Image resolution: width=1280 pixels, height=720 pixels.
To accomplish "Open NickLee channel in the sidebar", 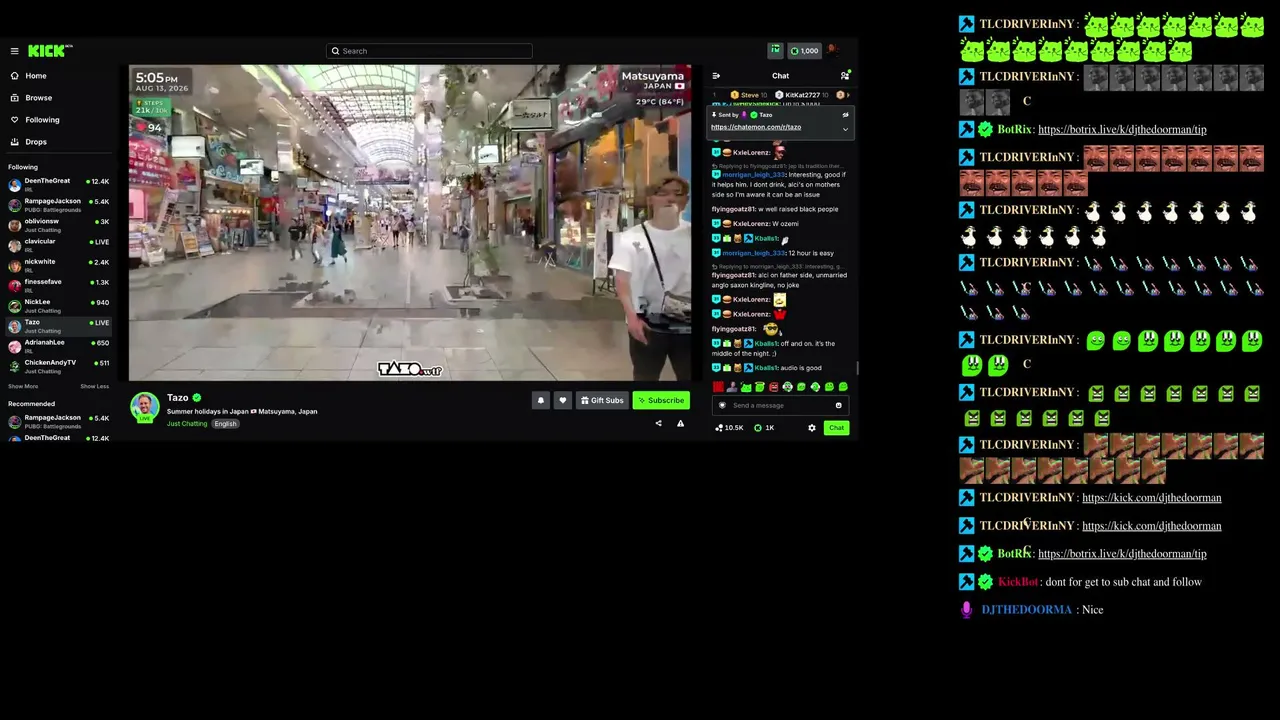I will (x=59, y=305).
